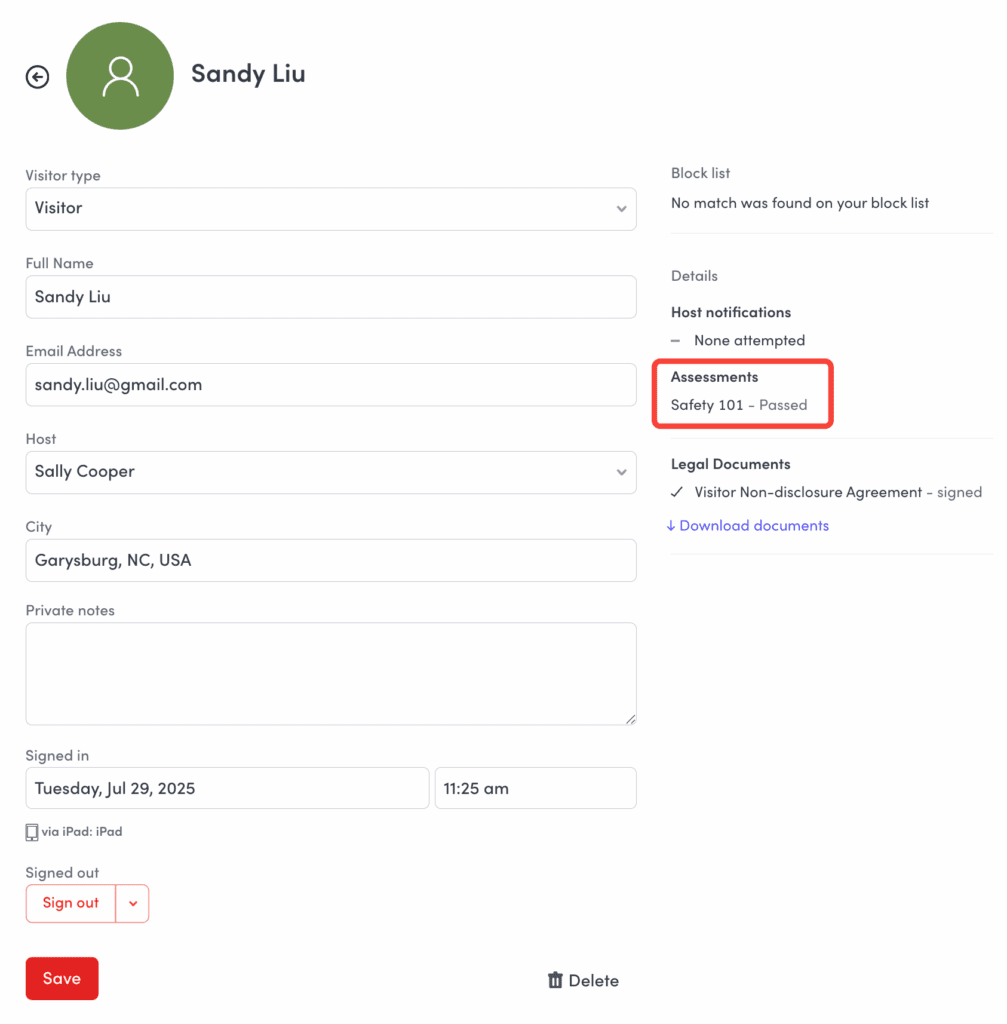This screenshot has height=1024, width=1007.
Task: Open the Visitor type dropdown
Action: 330,209
